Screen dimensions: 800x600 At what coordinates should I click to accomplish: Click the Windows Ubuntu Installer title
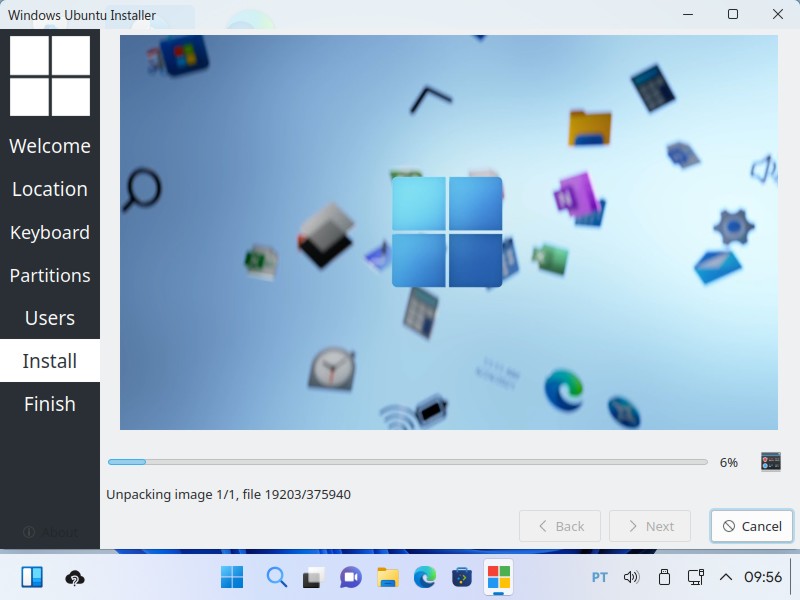82,15
